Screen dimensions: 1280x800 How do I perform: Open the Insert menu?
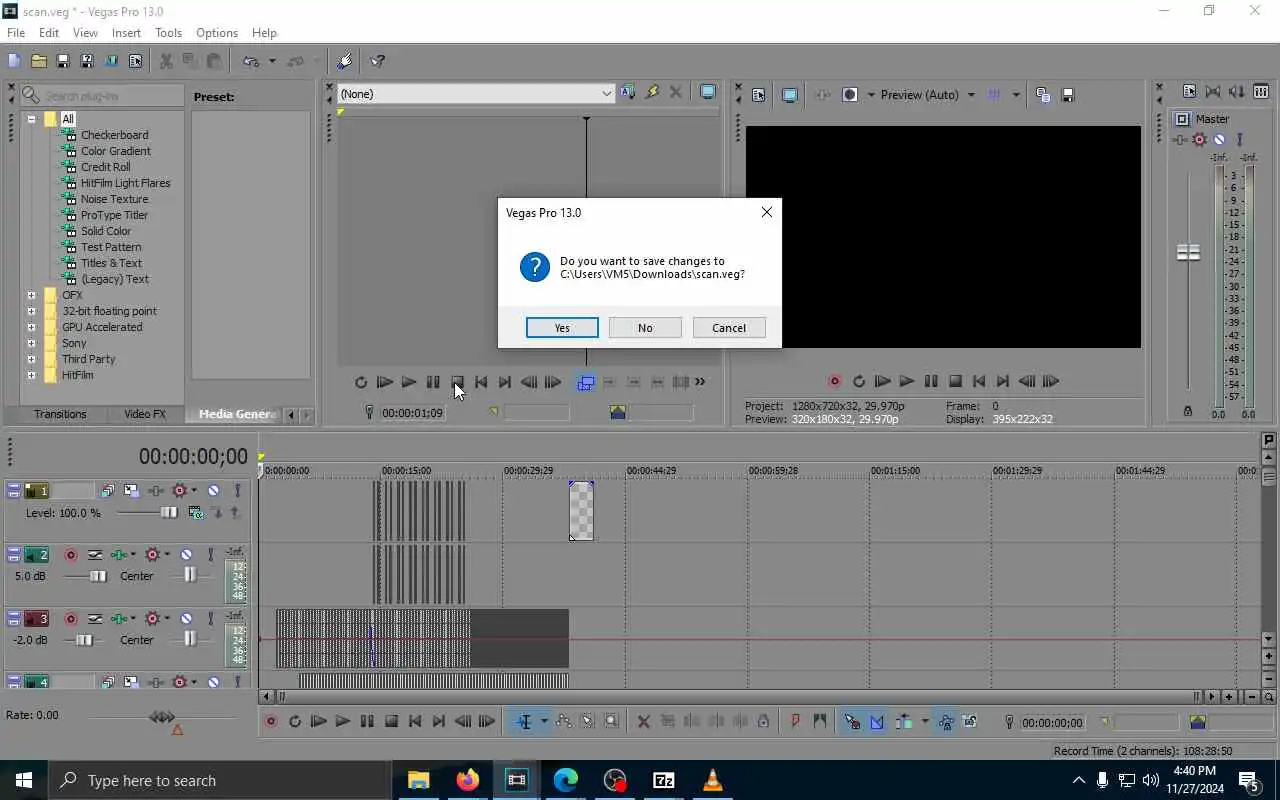click(x=126, y=33)
